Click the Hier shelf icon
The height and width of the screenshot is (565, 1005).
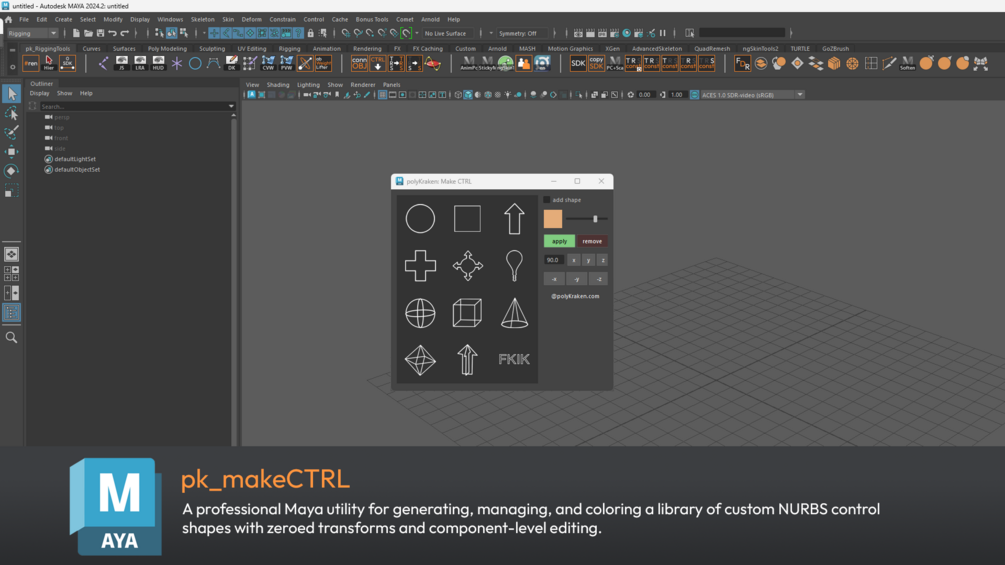49,63
